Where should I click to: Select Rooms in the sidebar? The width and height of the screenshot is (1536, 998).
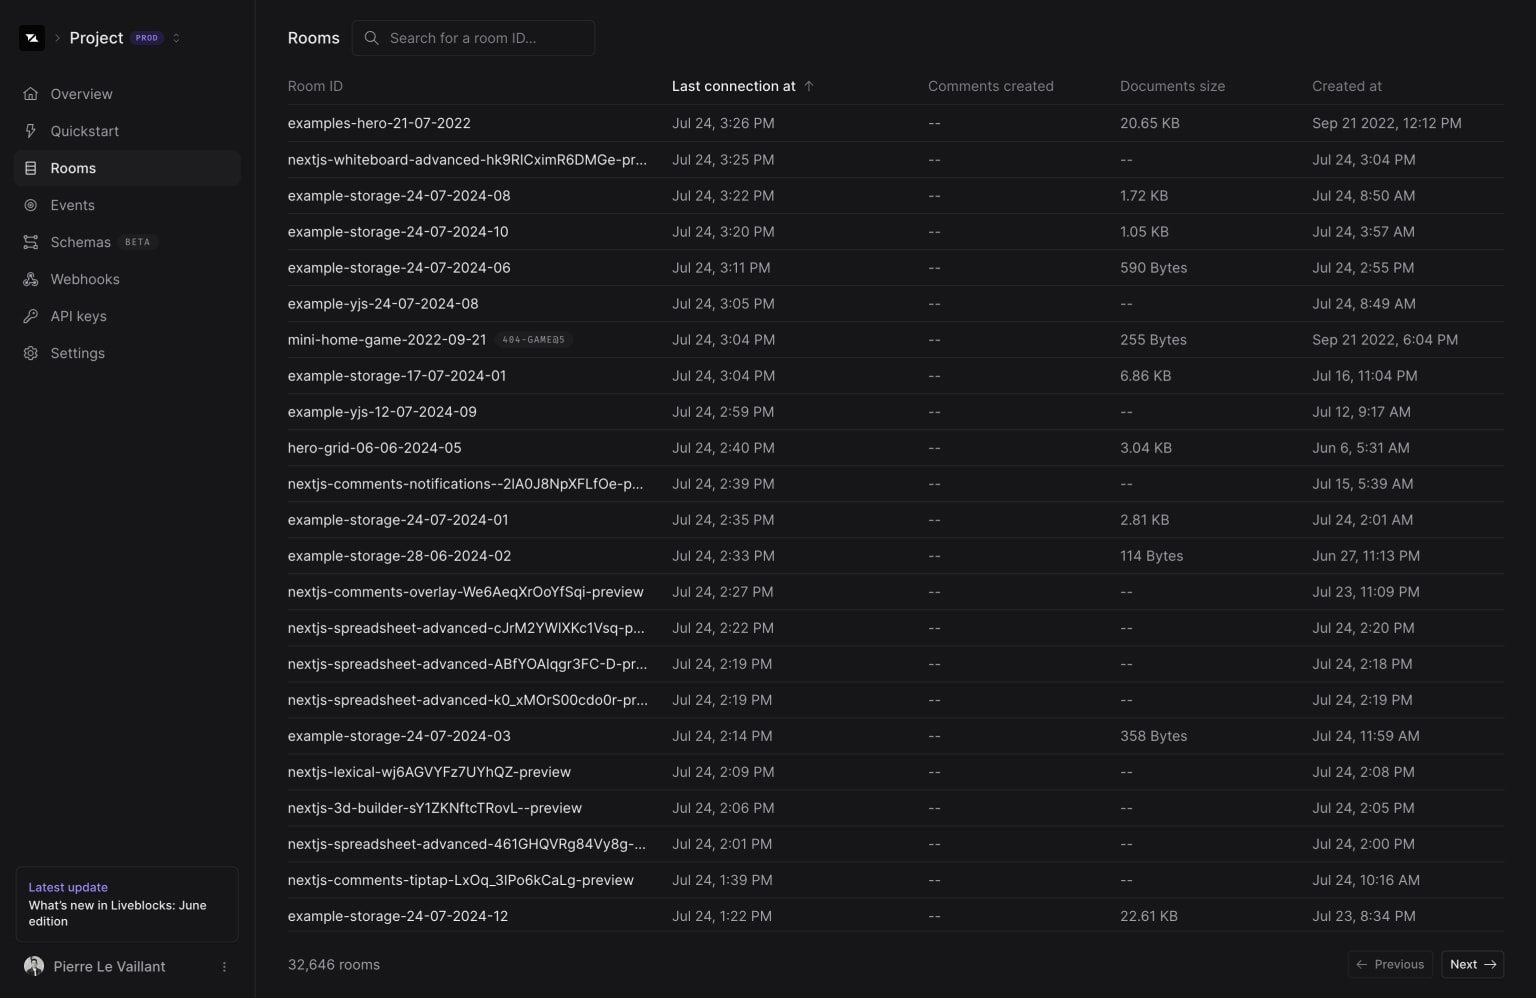pyautogui.click(x=73, y=168)
